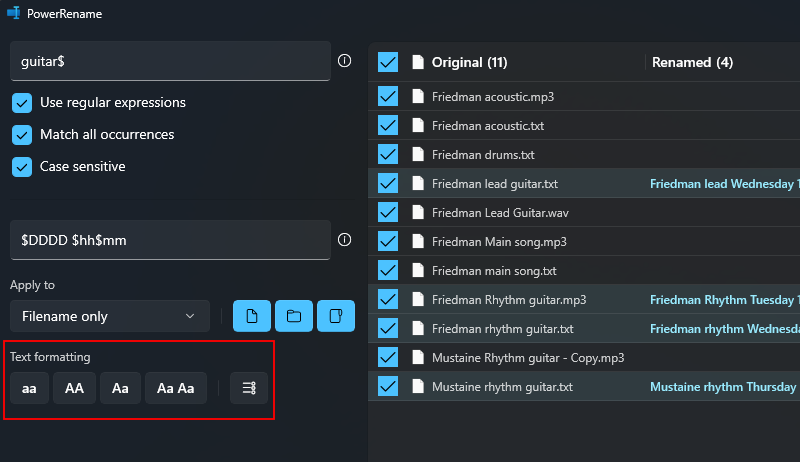This screenshot has height=462, width=800.
Task: Click the replace field info icon
Action: point(344,240)
